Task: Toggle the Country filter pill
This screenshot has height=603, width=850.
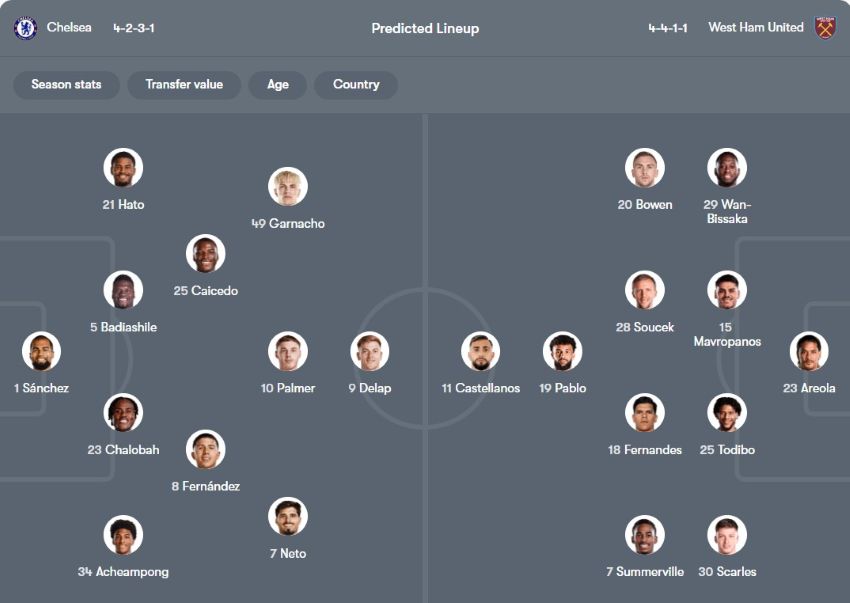Action: point(356,85)
